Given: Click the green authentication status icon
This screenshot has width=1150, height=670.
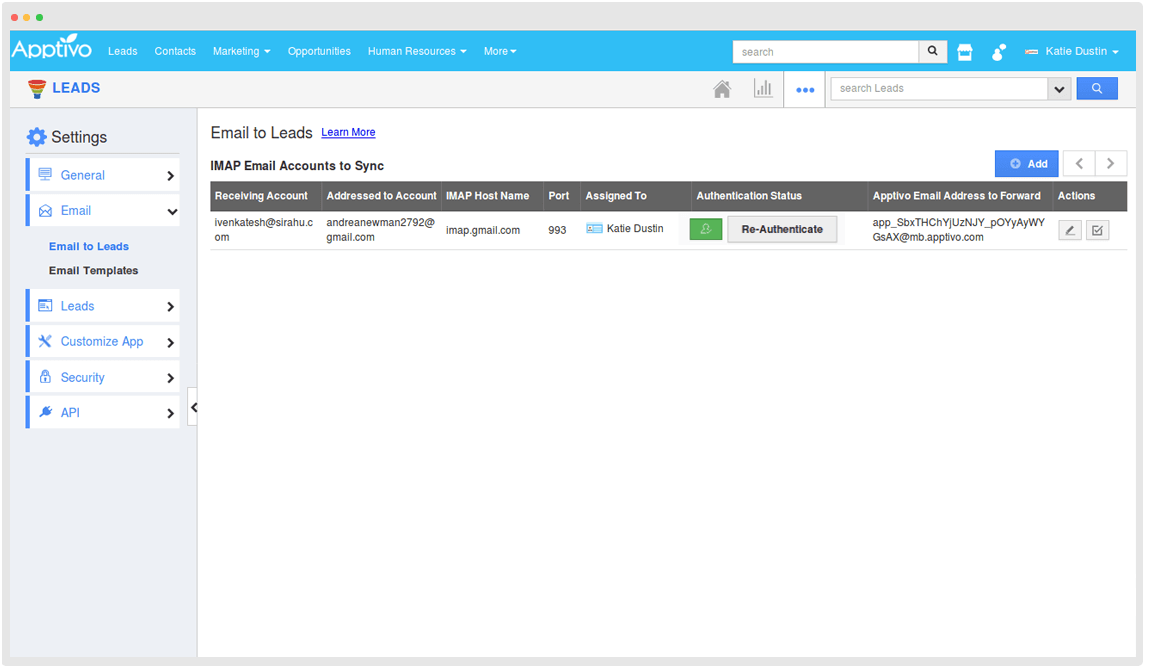Looking at the screenshot, I should [706, 229].
